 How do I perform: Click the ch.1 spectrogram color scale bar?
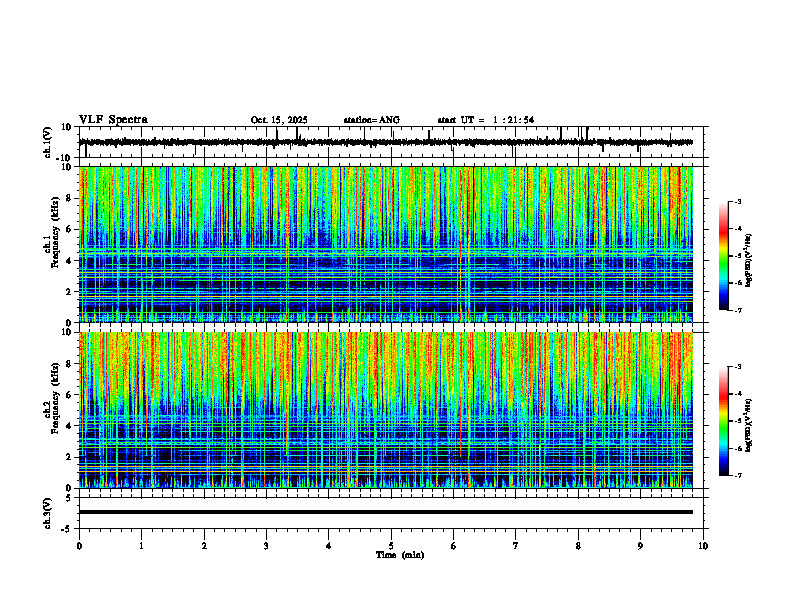tap(724, 256)
